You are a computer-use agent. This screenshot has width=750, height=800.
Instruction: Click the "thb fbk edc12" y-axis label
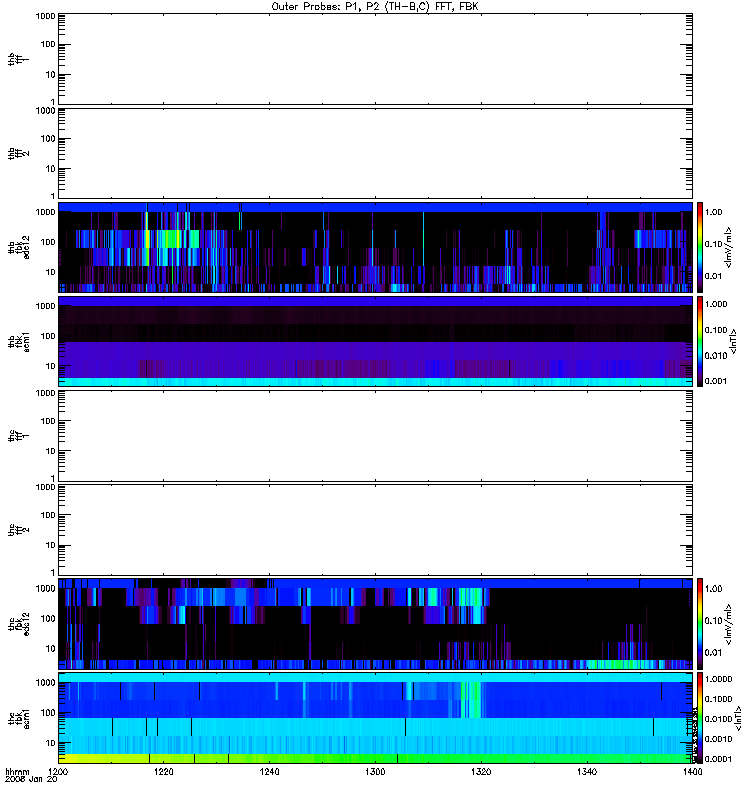(19, 247)
